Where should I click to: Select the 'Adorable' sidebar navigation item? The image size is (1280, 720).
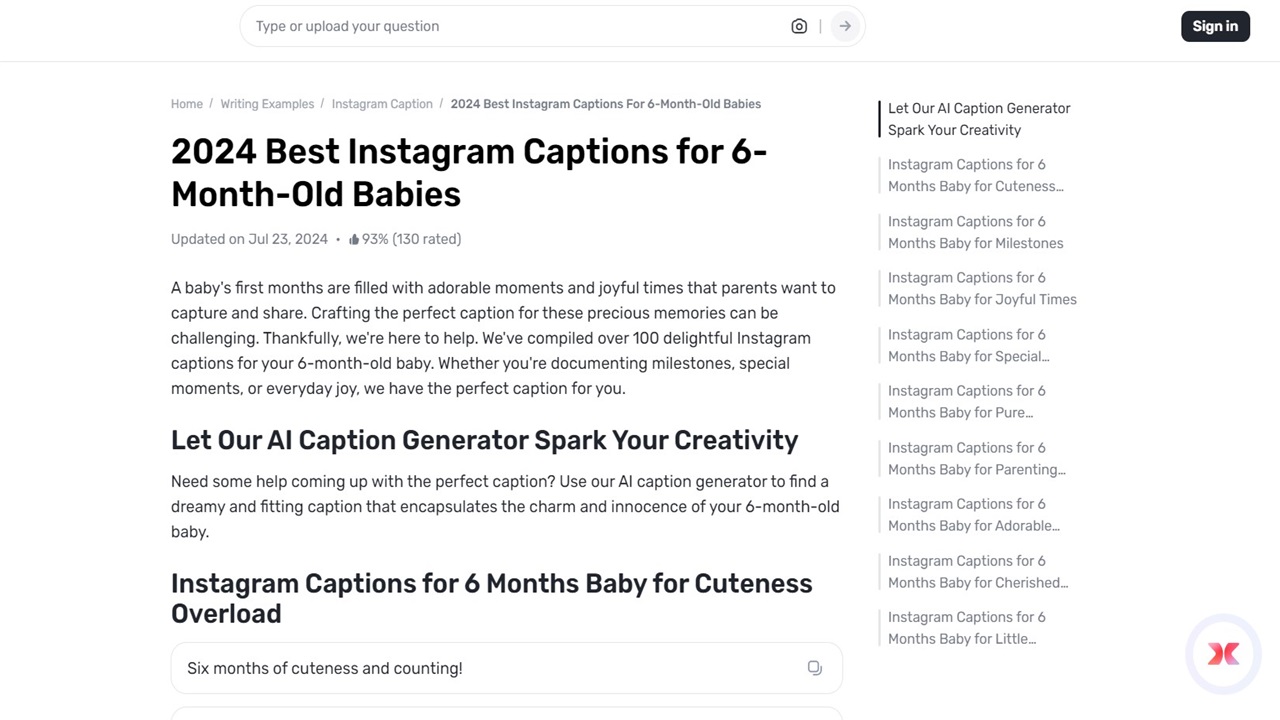pos(973,514)
